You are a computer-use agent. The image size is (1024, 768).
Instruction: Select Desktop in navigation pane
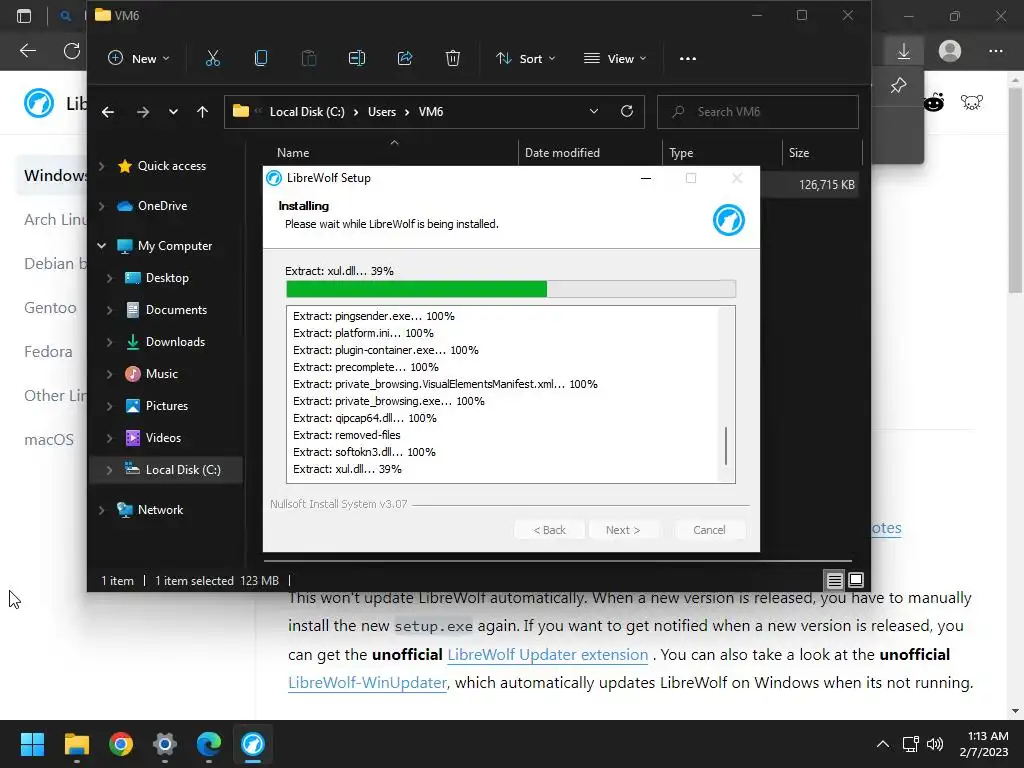pyautogui.click(x=167, y=278)
